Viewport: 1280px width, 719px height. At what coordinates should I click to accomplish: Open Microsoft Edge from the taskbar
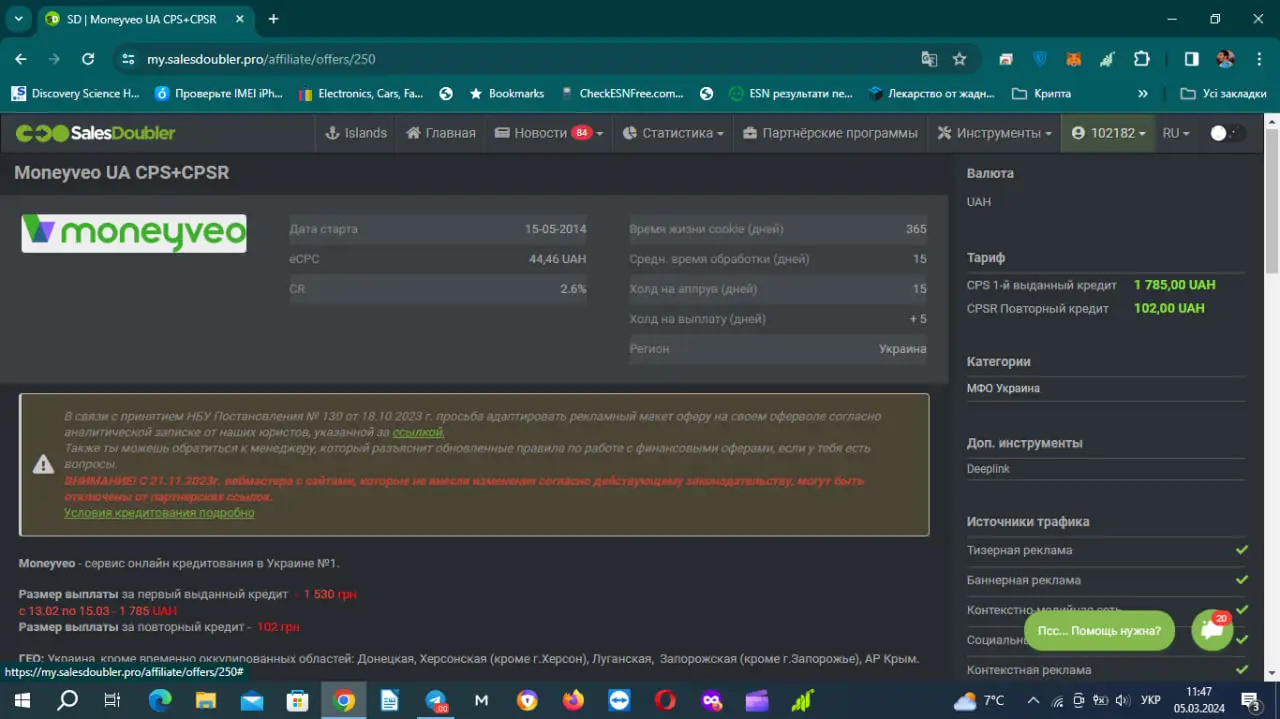160,701
